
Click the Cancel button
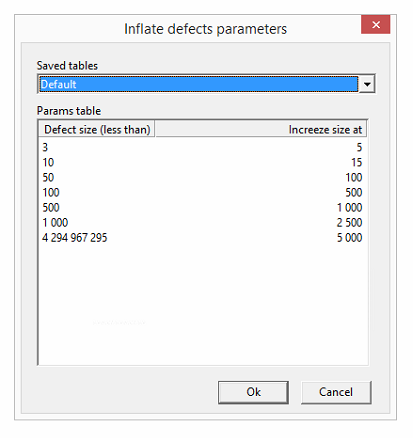click(336, 392)
